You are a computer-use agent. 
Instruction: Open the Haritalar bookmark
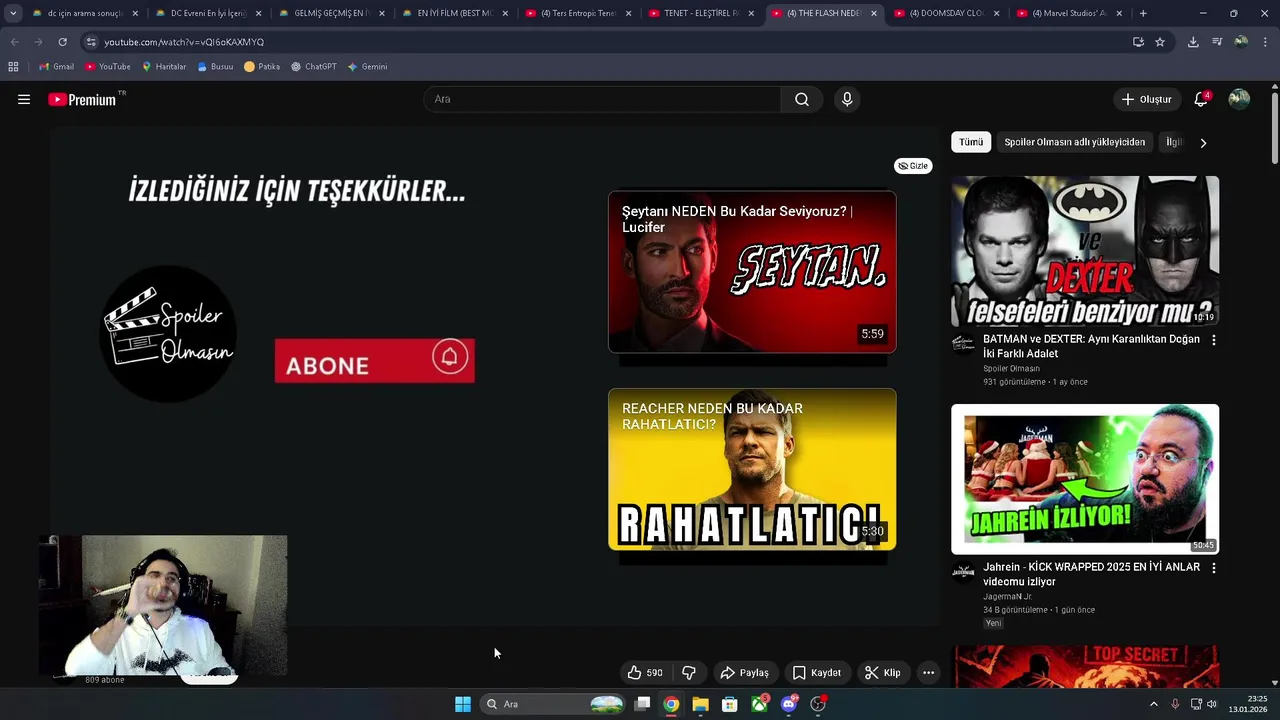pyautogui.click(x=164, y=67)
